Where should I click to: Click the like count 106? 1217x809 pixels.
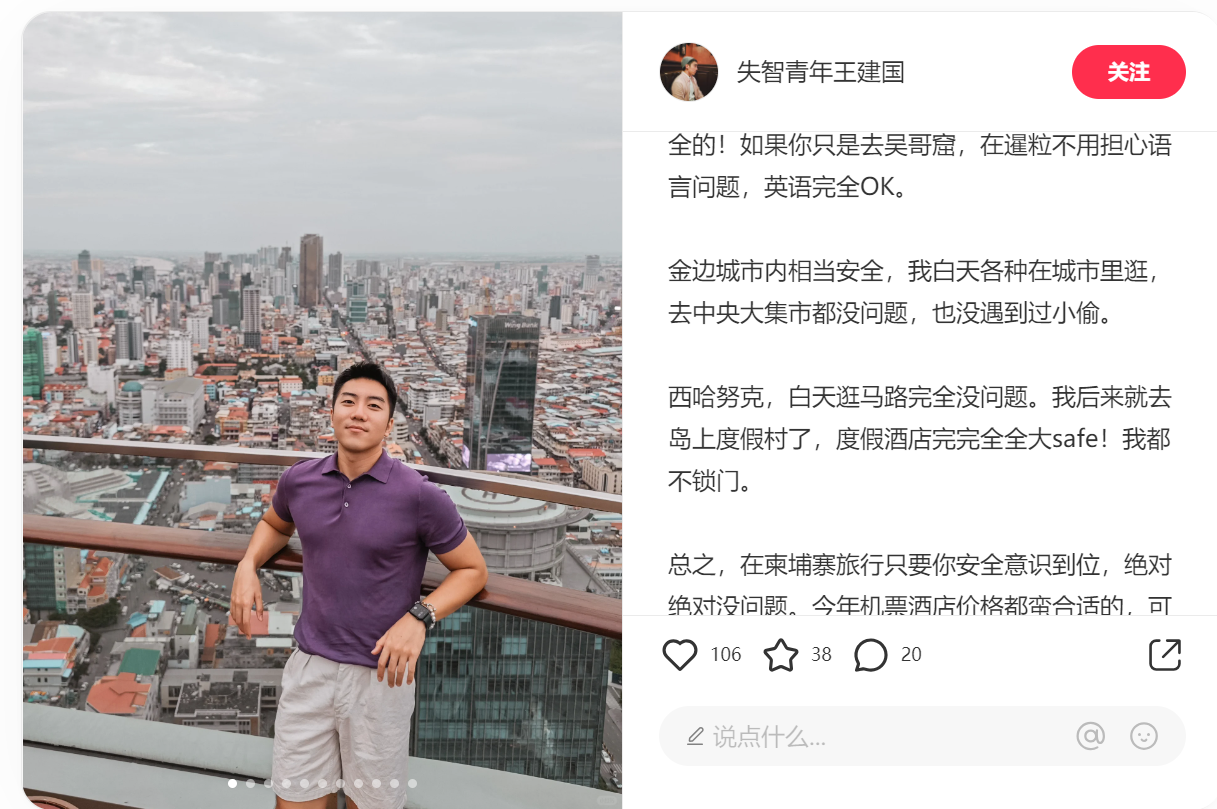[726, 655]
